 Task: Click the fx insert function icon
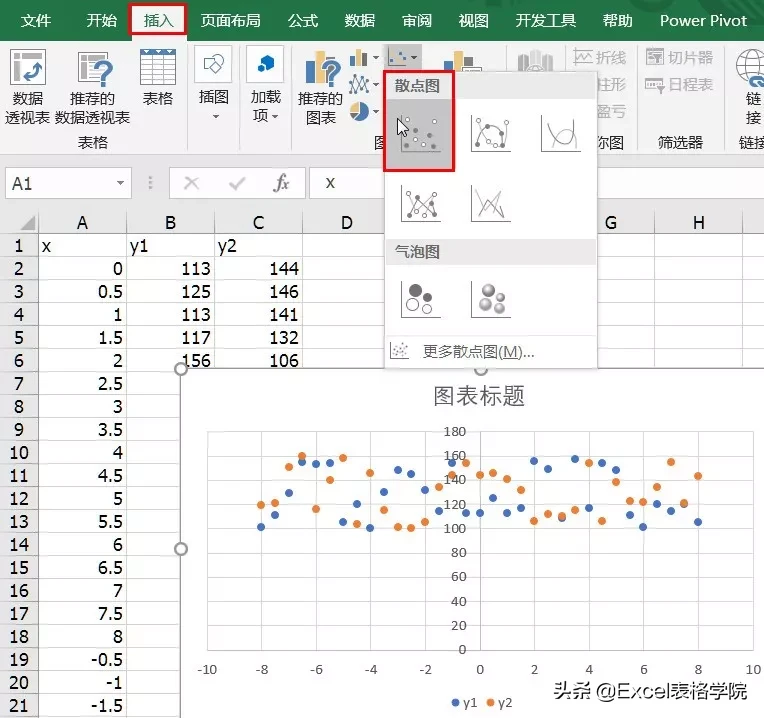pyautogui.click(x=282, y=183)
